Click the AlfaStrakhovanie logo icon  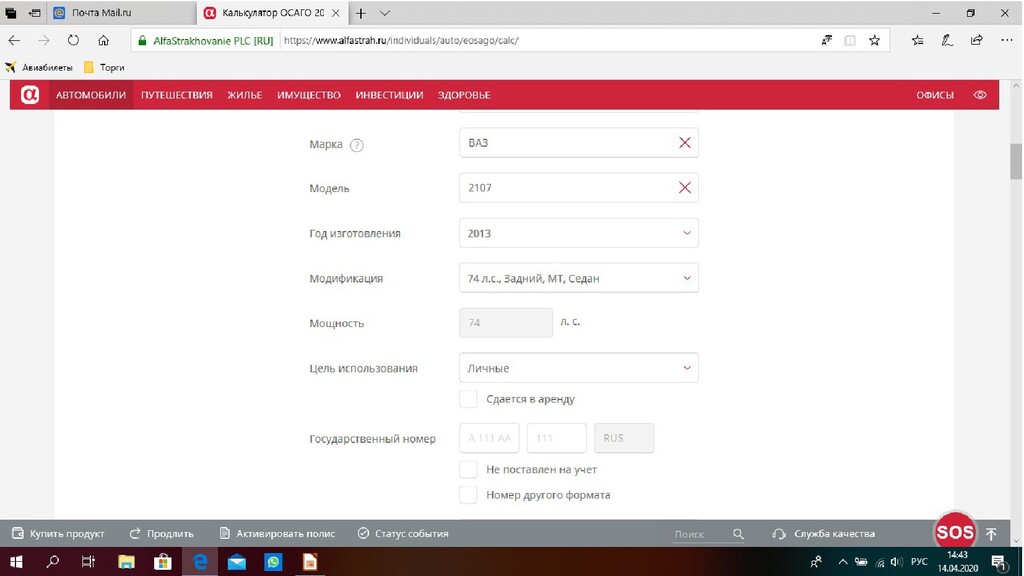click(x=29, y=95)
